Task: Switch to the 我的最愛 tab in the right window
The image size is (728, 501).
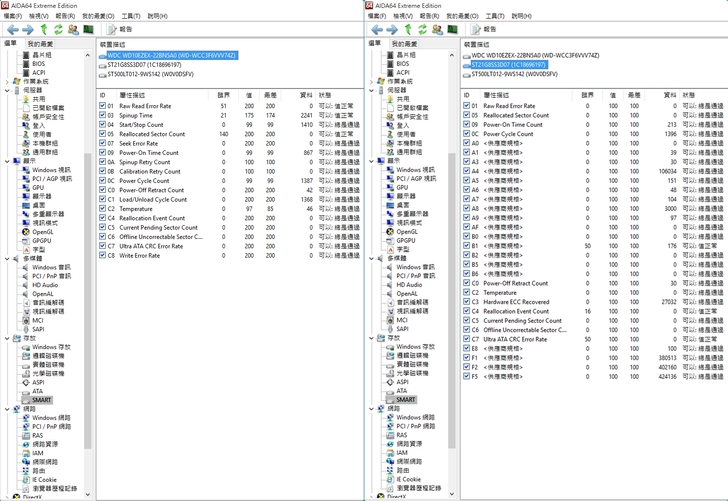Action: 404,44
